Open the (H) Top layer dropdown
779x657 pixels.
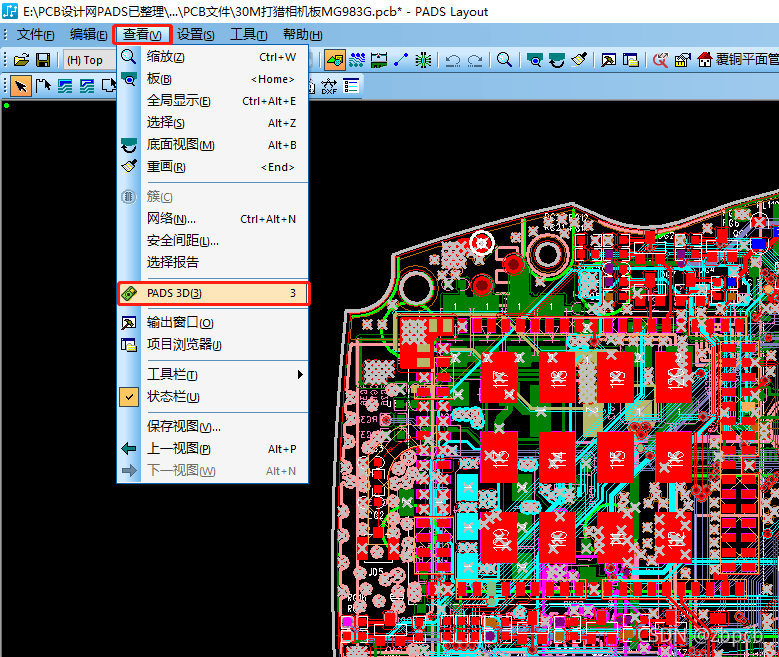(x=88, y=60)
